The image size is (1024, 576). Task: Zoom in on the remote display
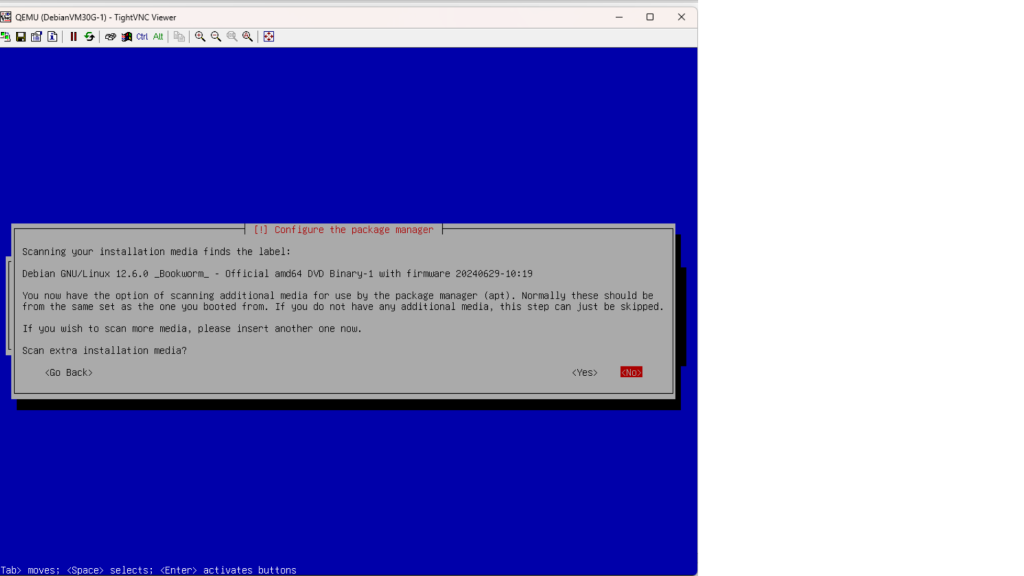(x=200, y=37)
